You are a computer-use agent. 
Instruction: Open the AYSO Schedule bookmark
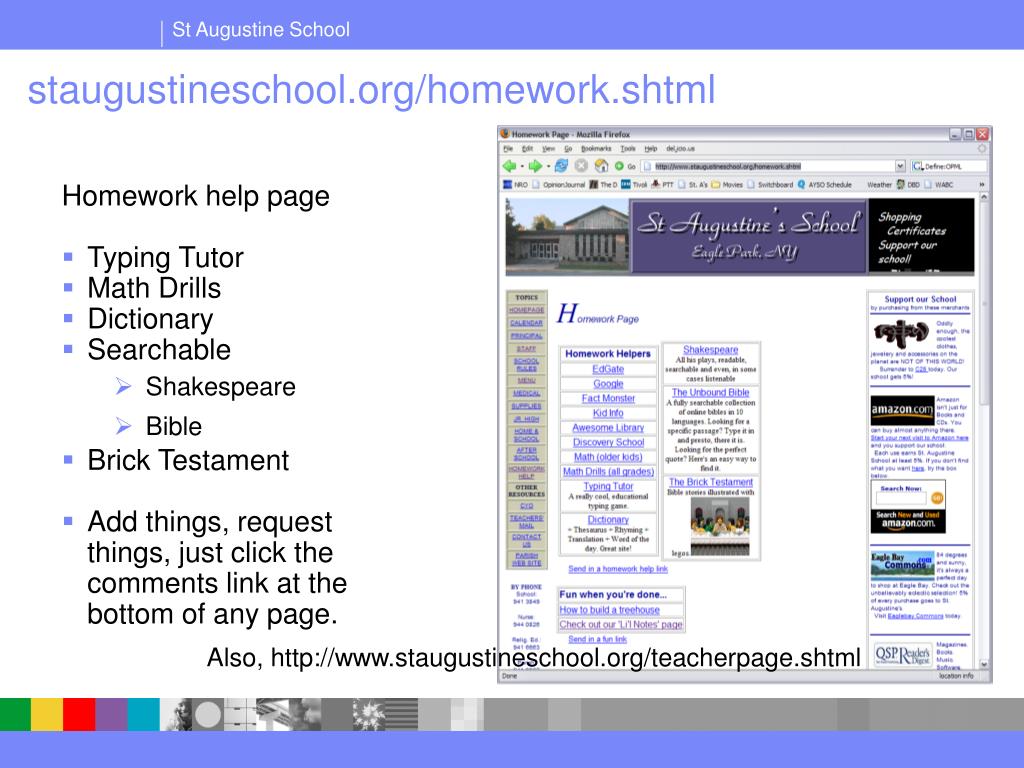point(824,185)
